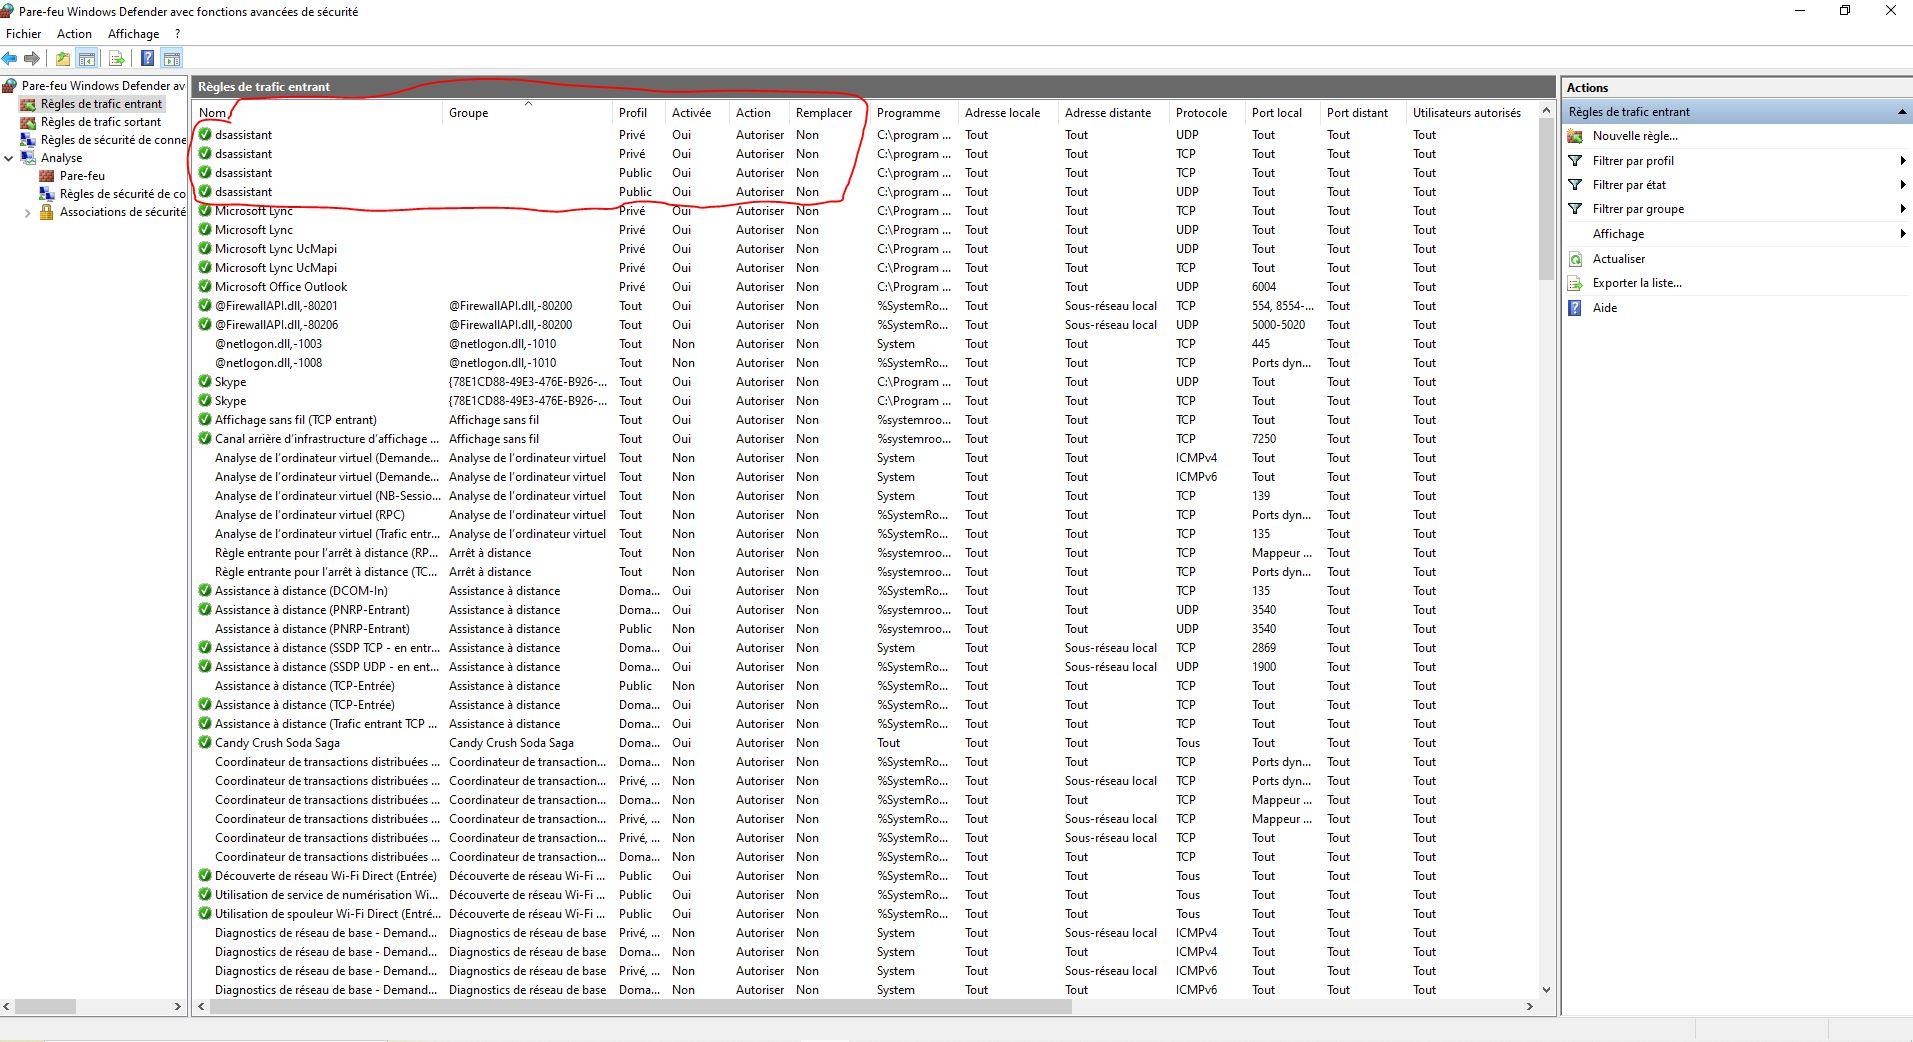
Task: Open the Filtrer par profil submenu arrow
Action: (x=1902, y=161)
